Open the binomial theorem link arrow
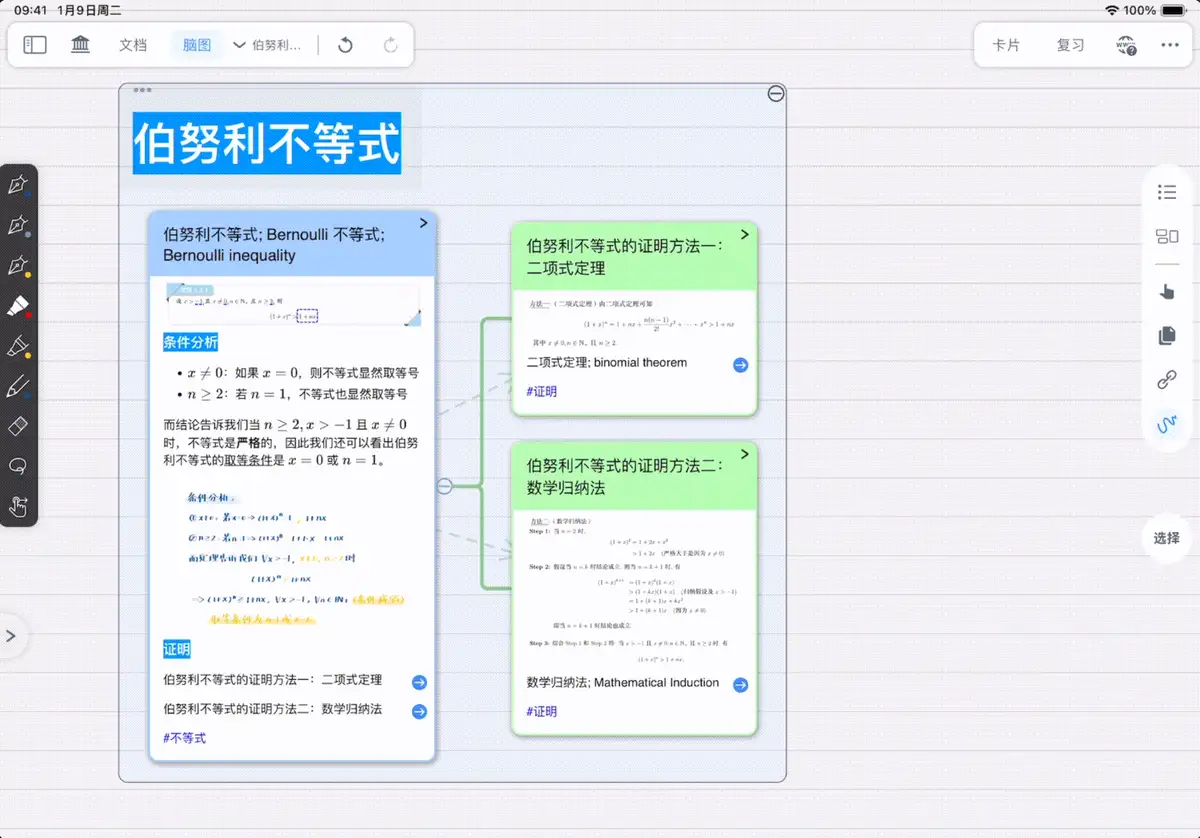This screenshot has height=838, width=1200. click(x=740, y=365)
